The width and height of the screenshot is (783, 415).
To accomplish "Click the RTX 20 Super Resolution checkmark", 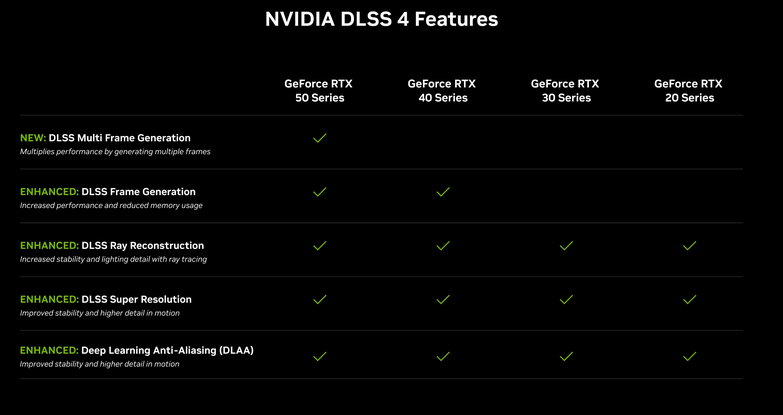I will tap(689, 300).
